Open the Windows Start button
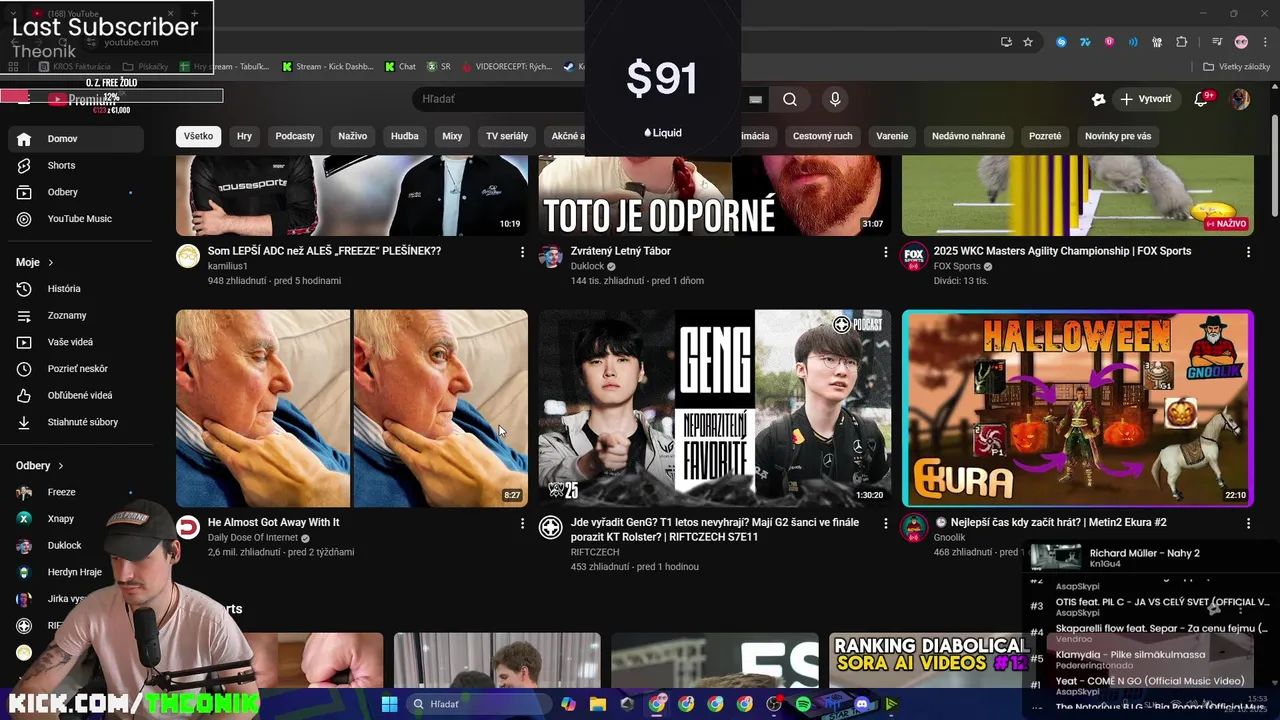The image size is (1280, 720). (389, 704)
